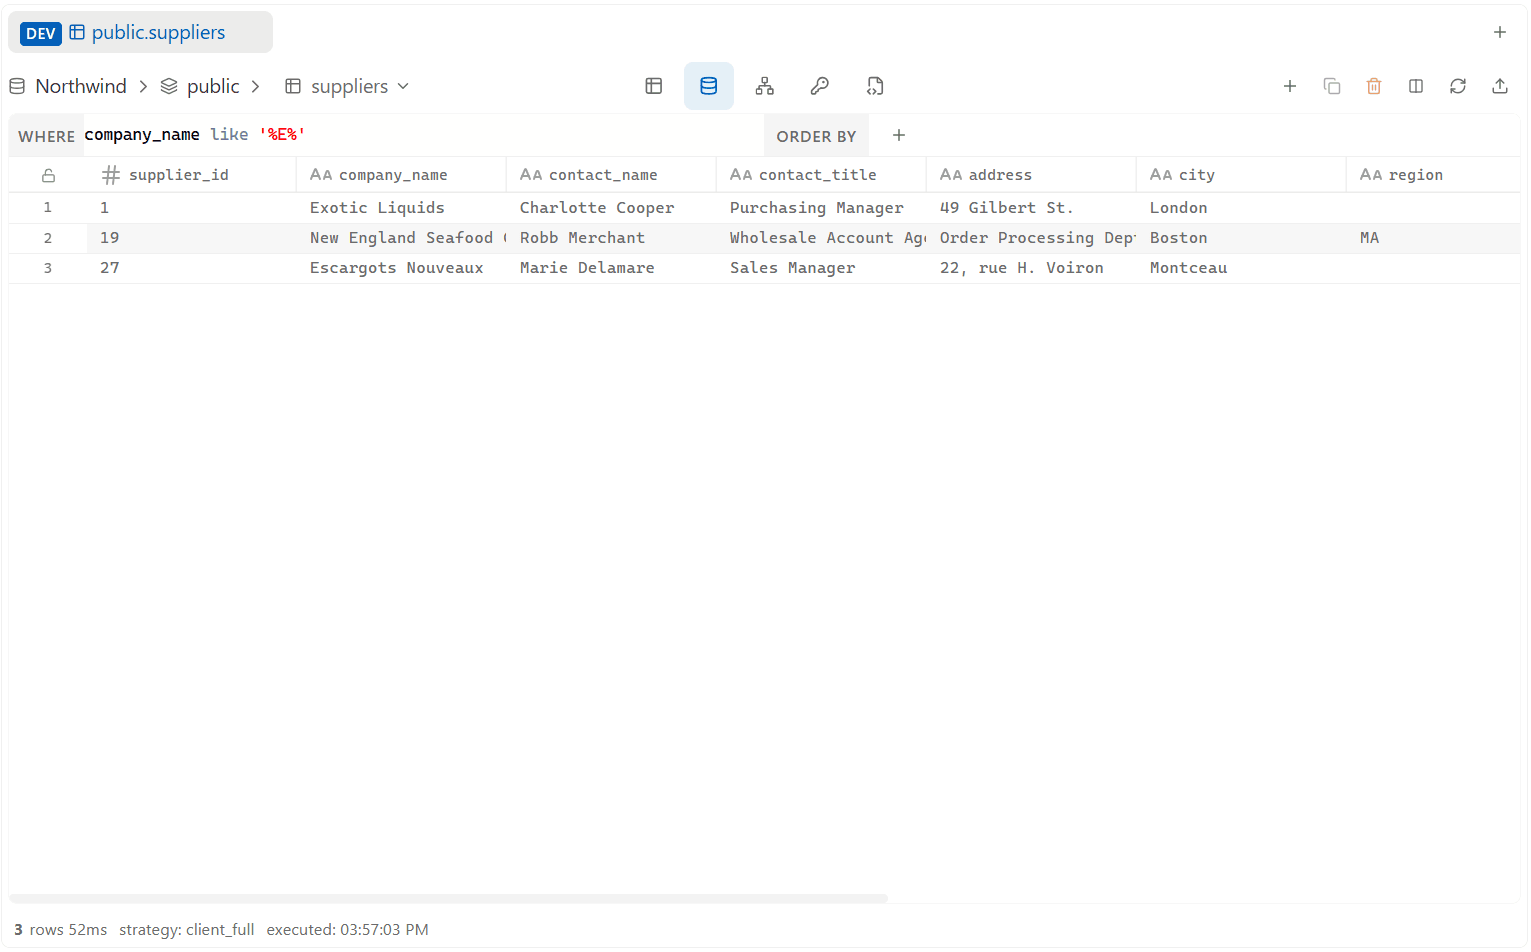
Task: Sort by the supplier_id column header
Action: click(191, 175)
